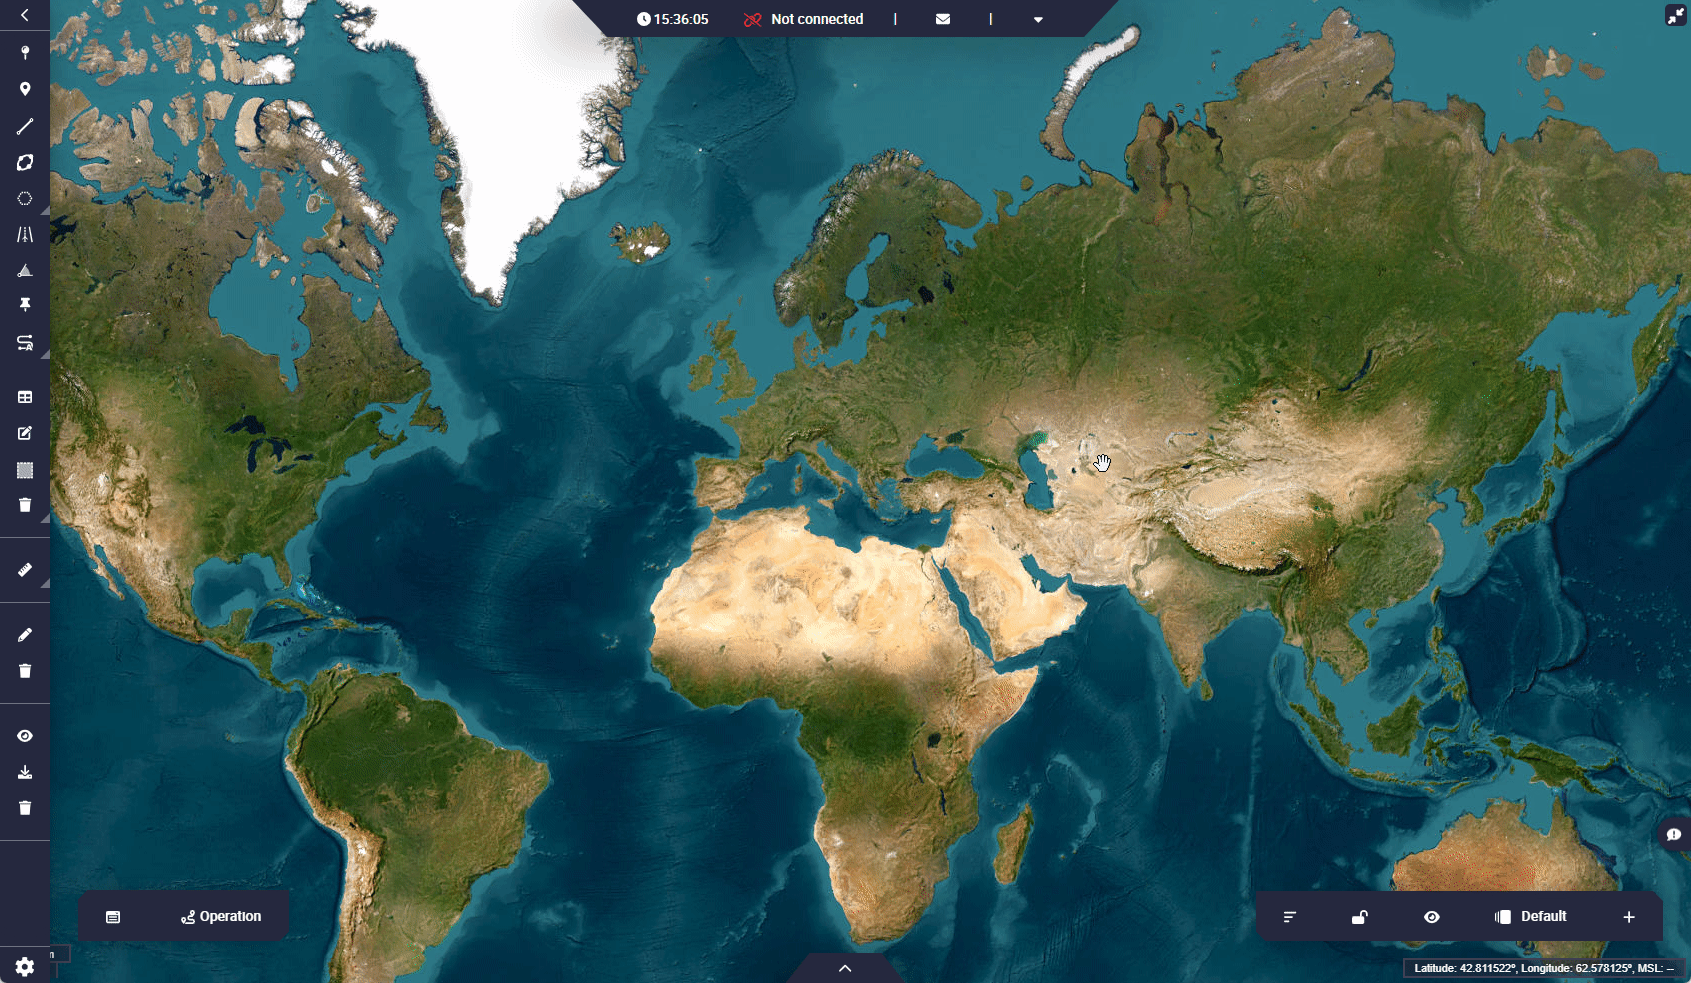Click the Not connected status

click(804, 19)
